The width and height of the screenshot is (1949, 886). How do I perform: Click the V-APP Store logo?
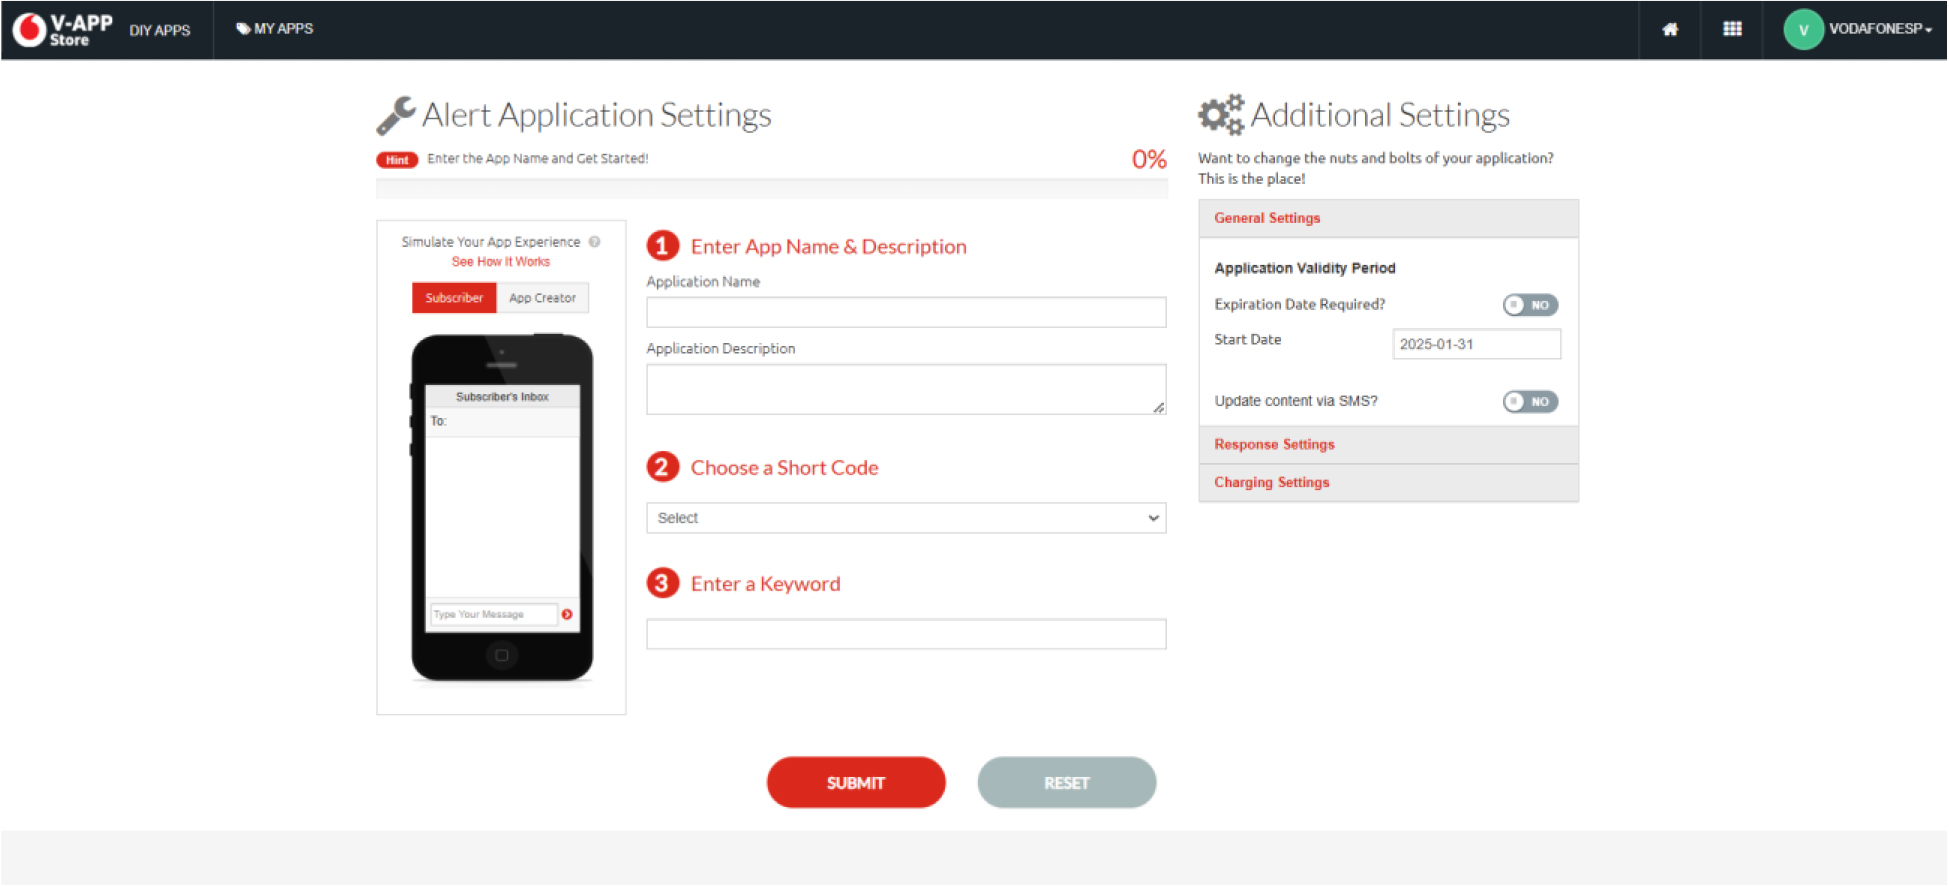coord(62,29)
